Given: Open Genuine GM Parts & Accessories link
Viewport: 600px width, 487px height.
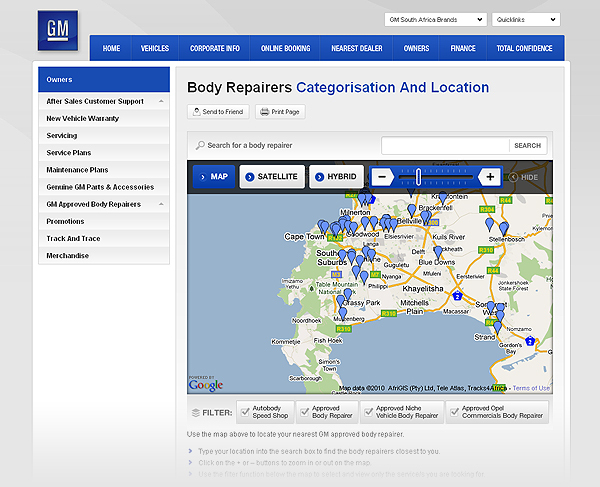Looking at the screenshot, I should coord(104,187).
